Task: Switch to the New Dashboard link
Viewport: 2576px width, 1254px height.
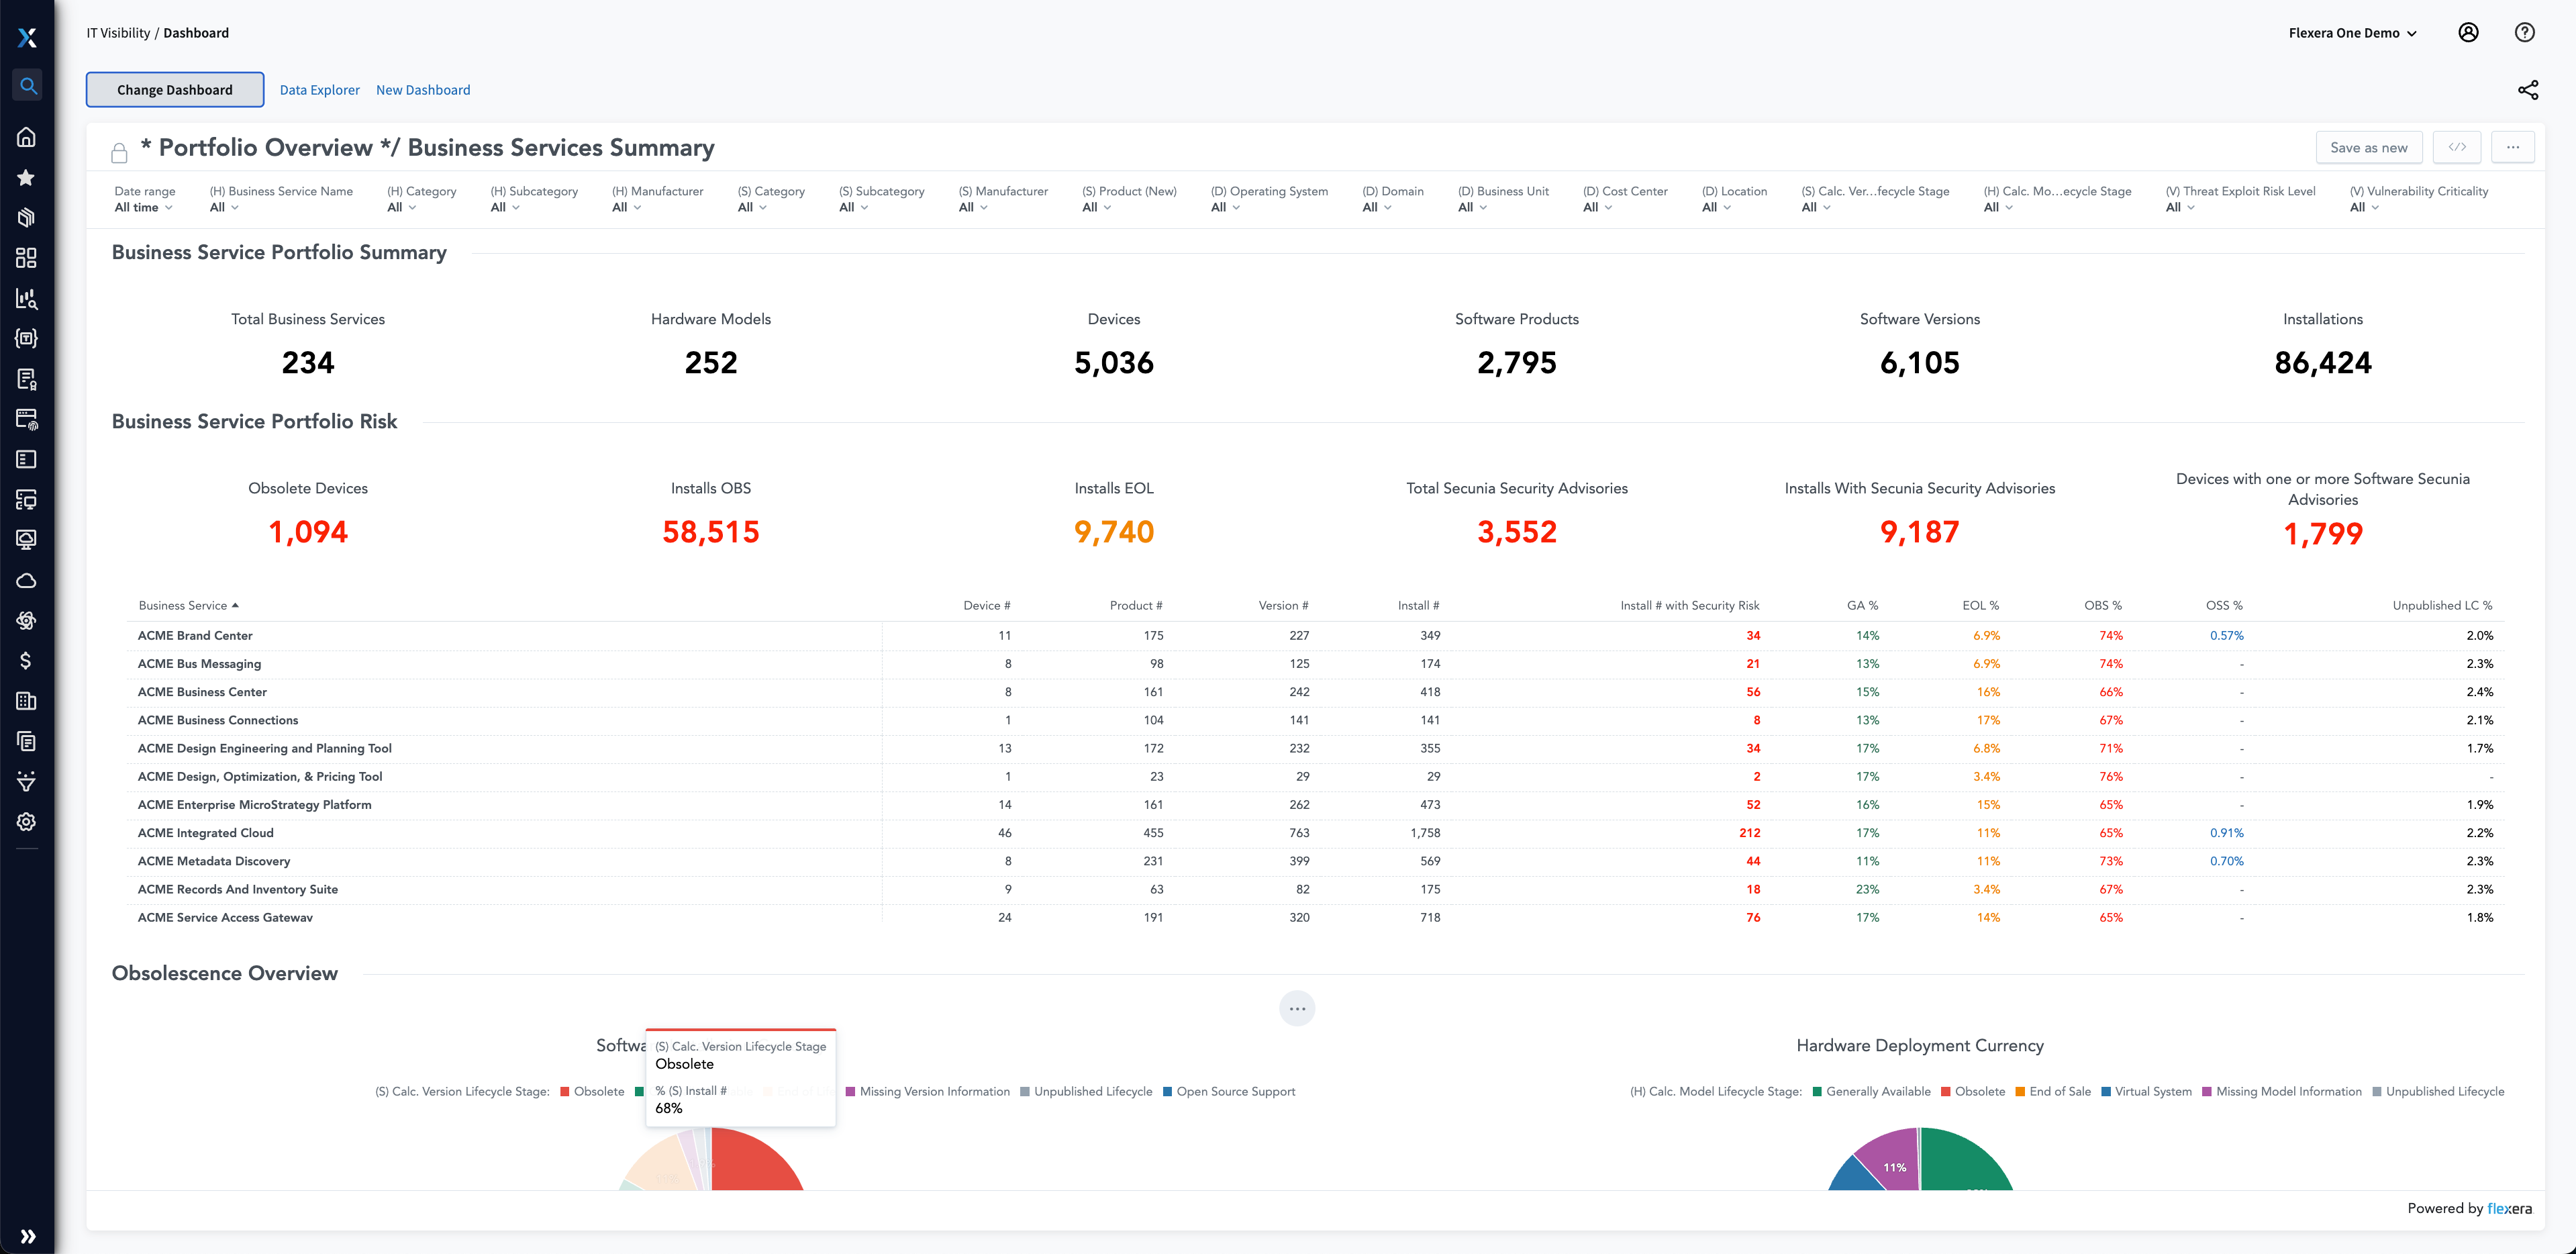Action: pyautogui.click(x=422, y=90)
